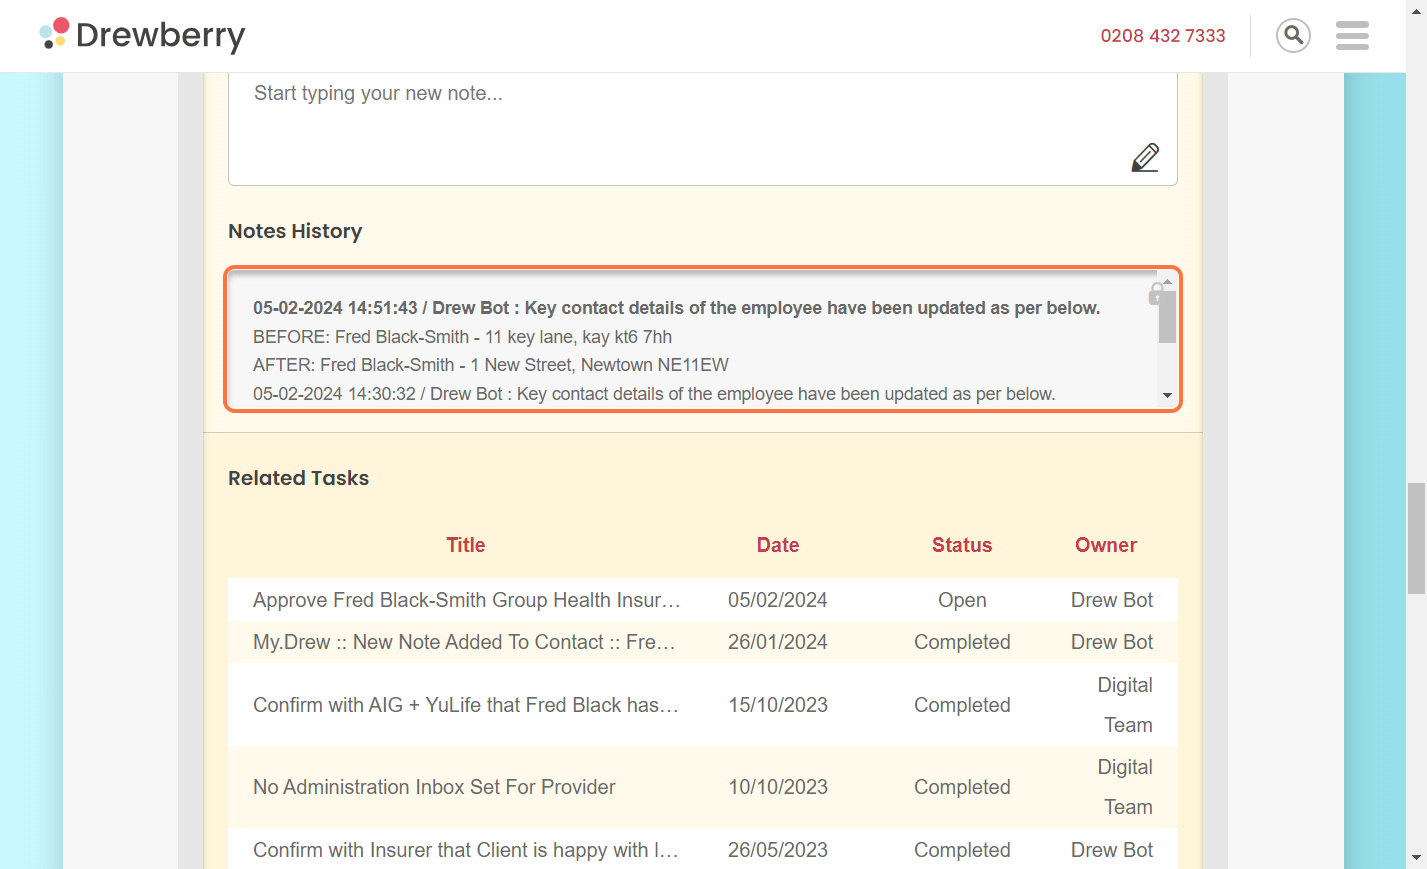Sort tasks by the Title column header
Image resolution: width=1427 pixels, height=869 pixels.
pyautogui.click(x=465, y=545)
